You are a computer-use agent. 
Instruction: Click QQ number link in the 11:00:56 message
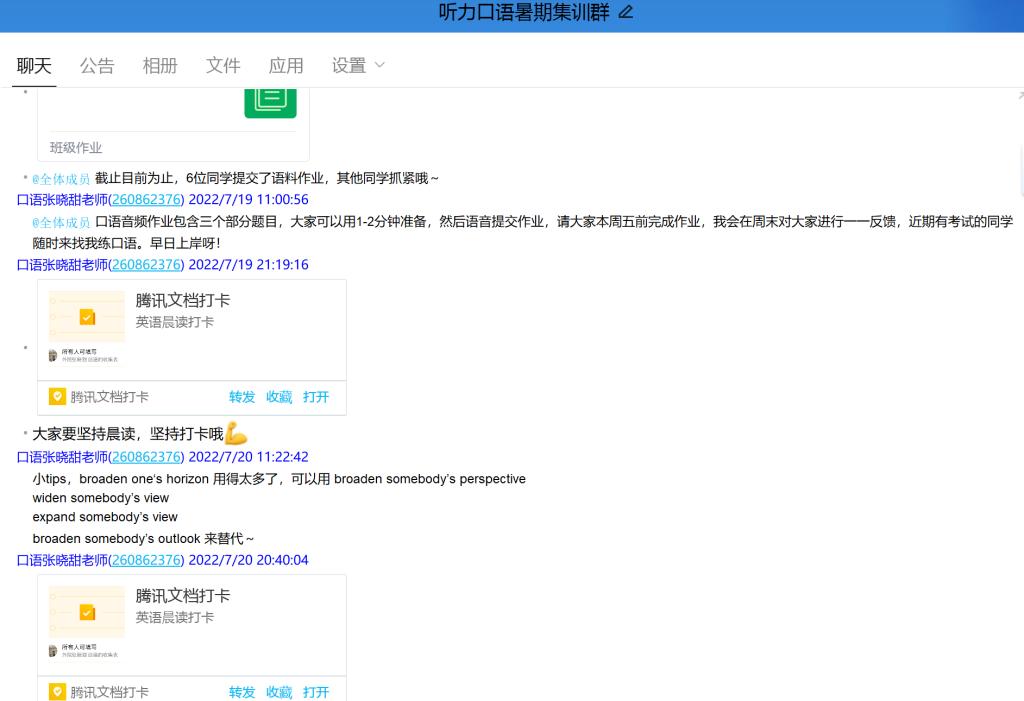(x=146, y=199)
